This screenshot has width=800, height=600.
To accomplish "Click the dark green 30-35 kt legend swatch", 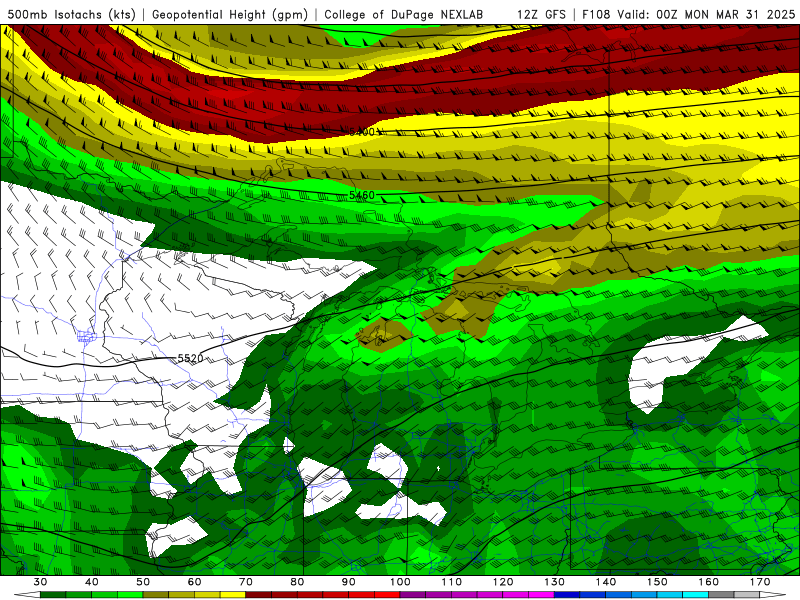I will (53, 595).
